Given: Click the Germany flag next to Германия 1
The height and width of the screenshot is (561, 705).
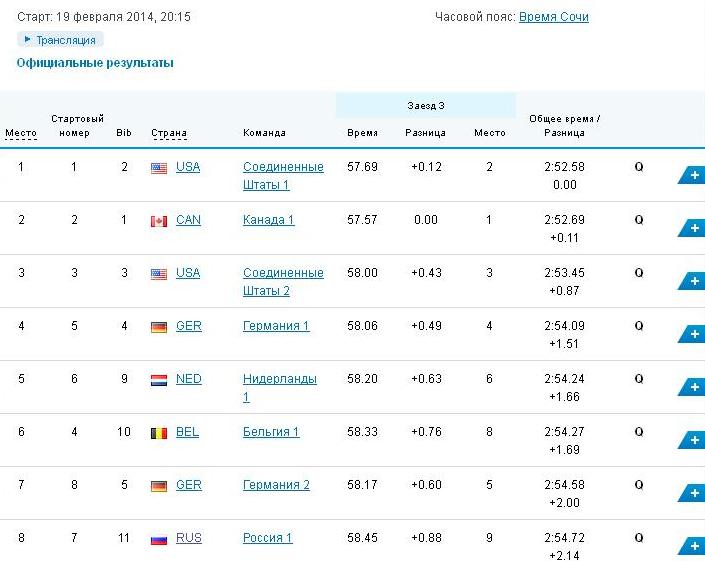Looking at the screenshot, I should [x=159, y=327].
